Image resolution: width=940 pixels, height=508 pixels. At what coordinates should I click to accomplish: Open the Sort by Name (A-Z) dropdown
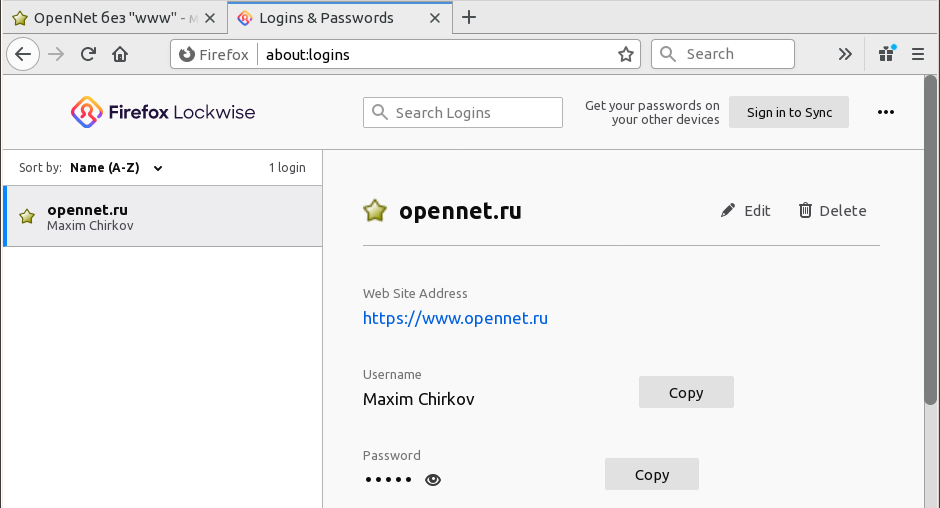tap(116, 168)
